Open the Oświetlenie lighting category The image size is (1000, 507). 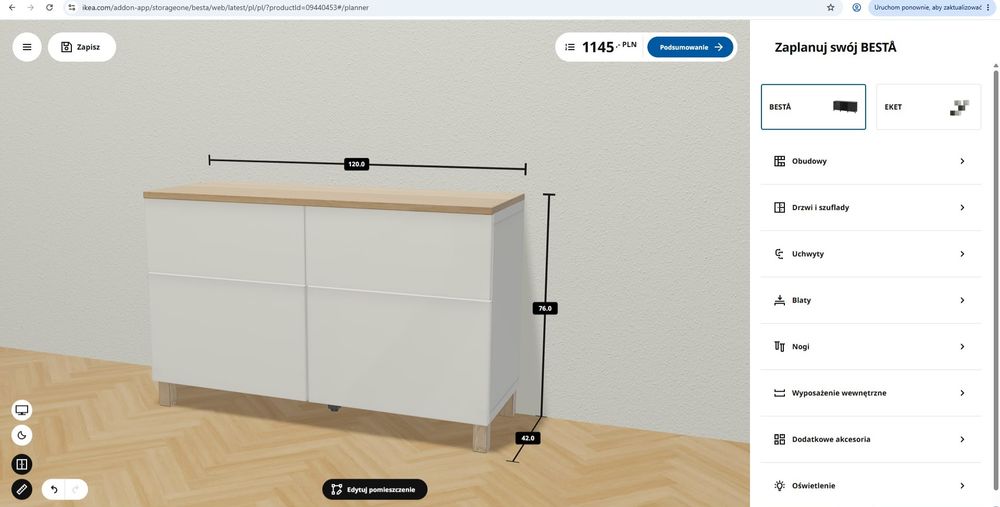[871, 486]
